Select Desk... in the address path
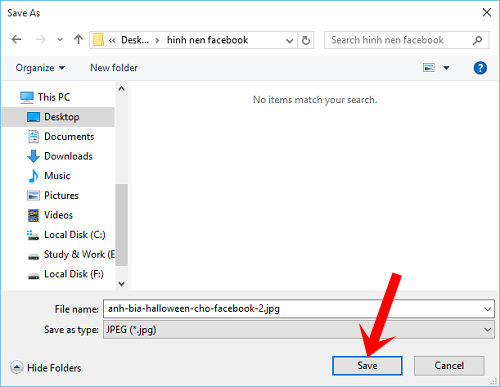 [135, 40]
